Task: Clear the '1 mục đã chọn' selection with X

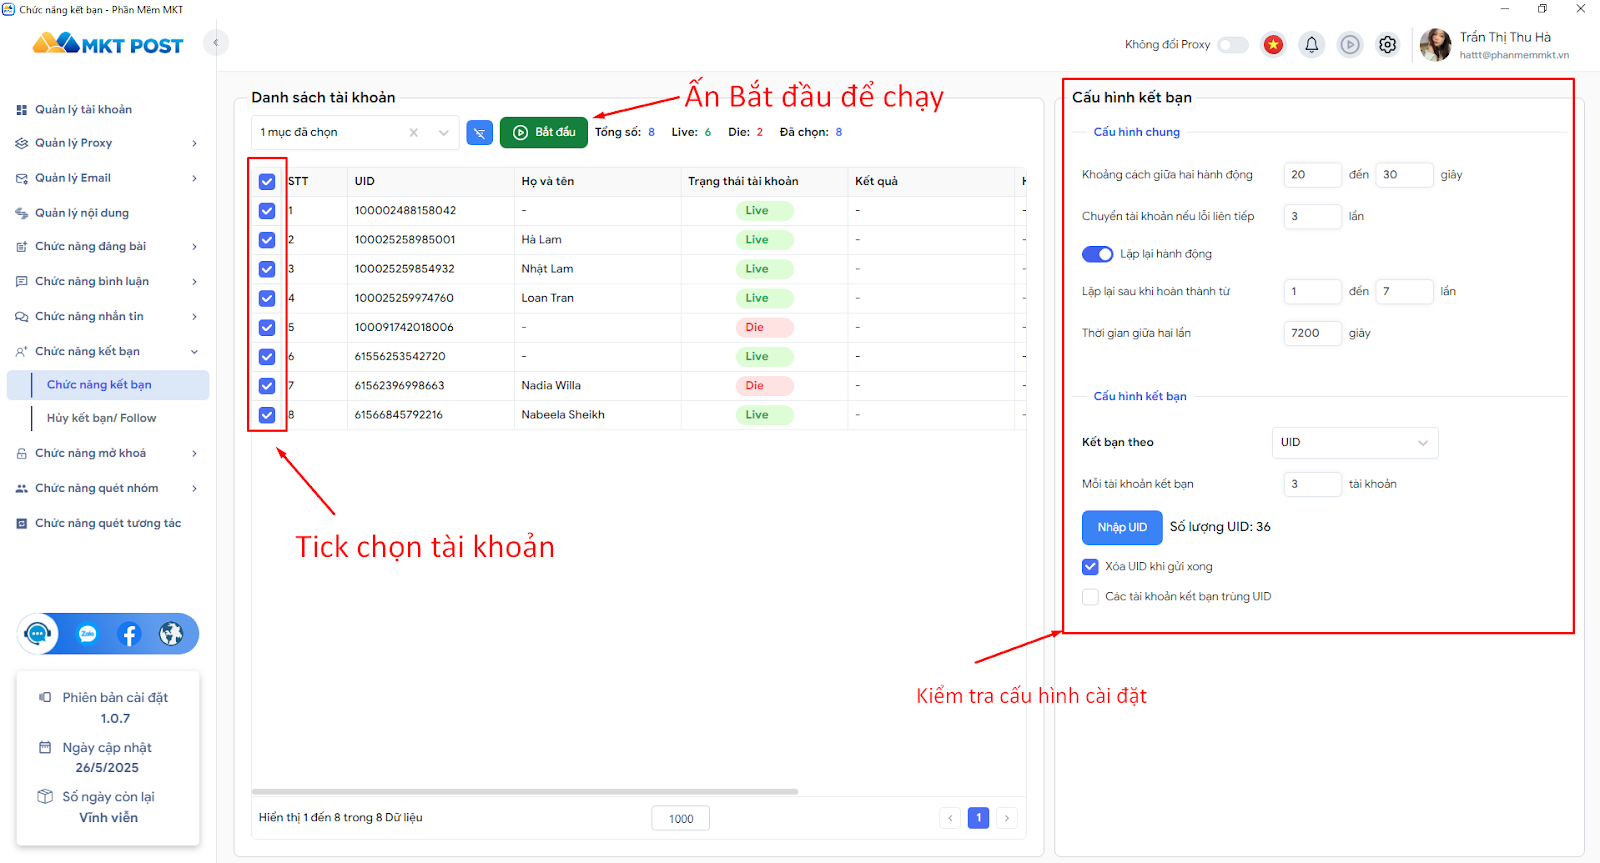Action: (414, 133)
